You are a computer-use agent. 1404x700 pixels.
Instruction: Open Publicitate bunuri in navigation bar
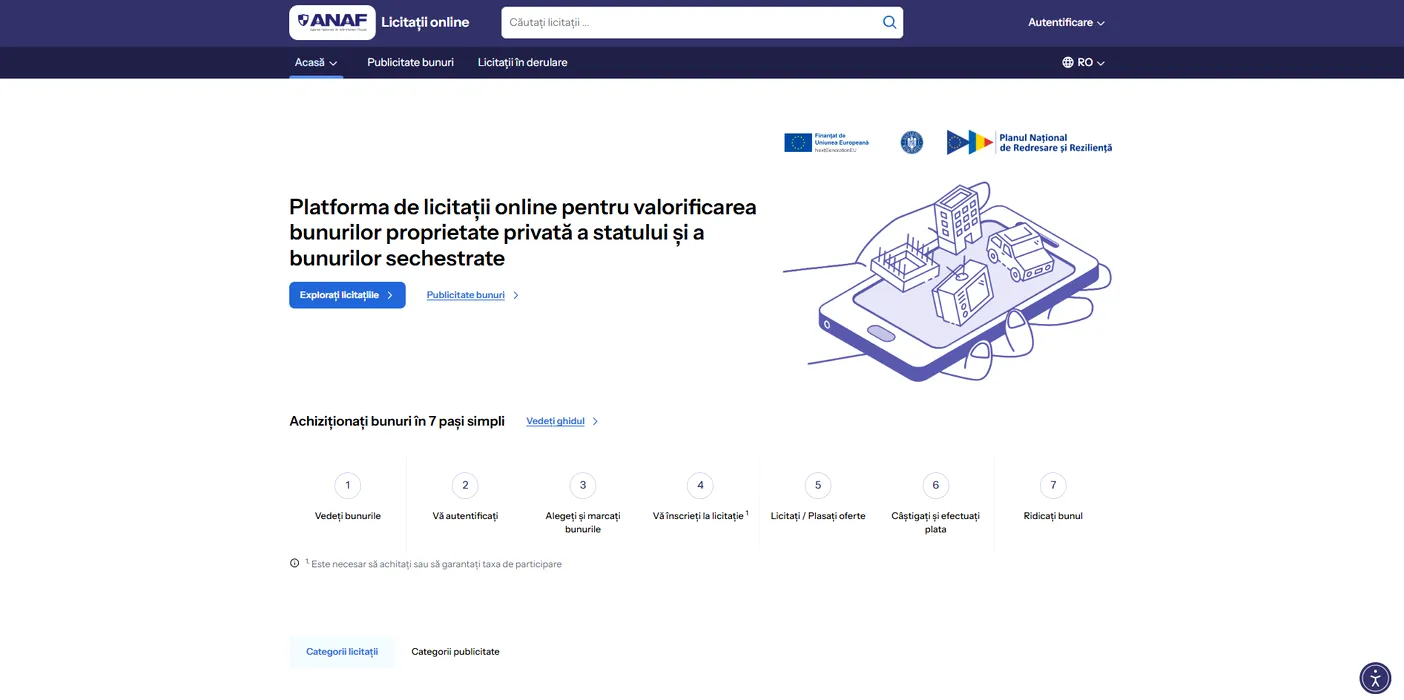tap(410, 62)
